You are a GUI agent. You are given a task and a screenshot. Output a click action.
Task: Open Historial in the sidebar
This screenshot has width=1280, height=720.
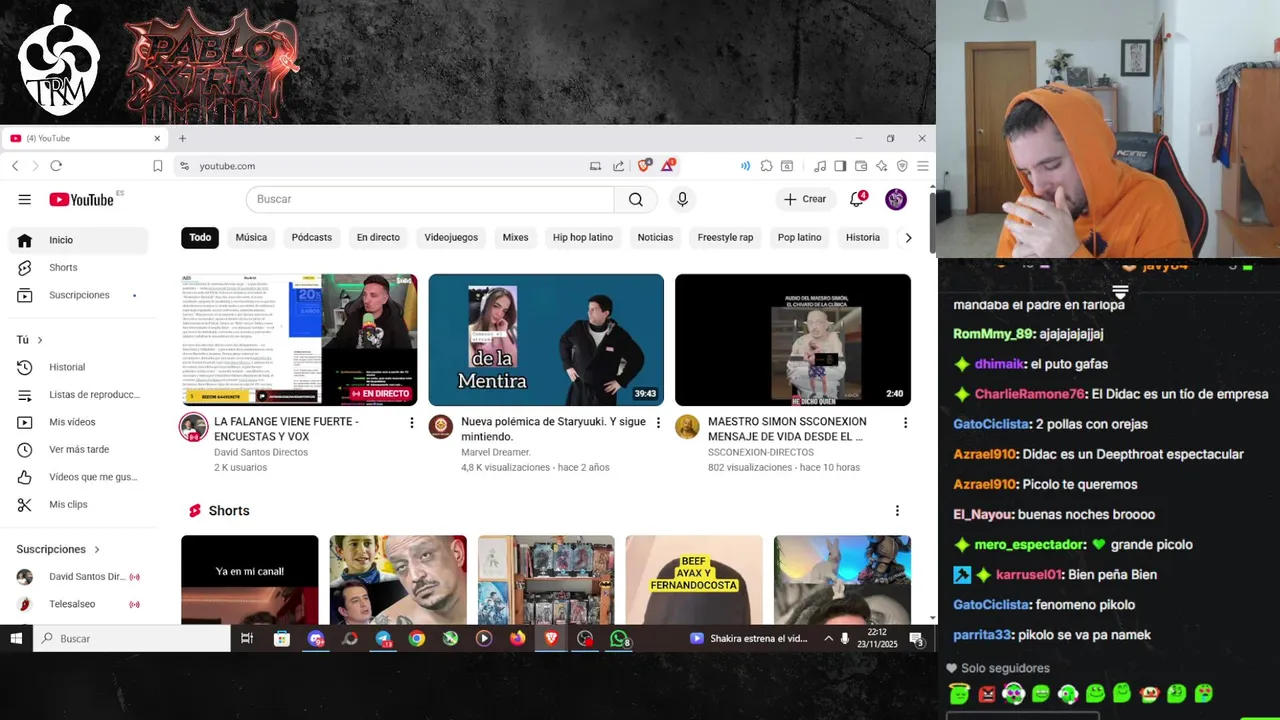click(78, 367)
